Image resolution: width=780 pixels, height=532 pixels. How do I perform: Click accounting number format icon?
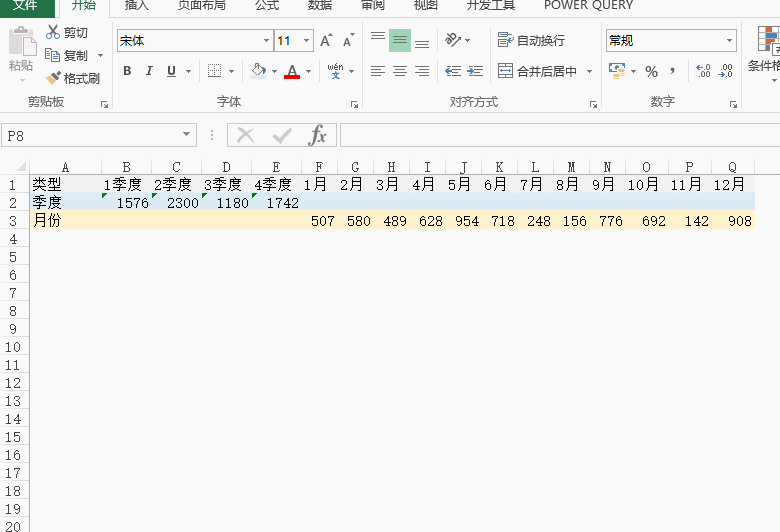click(617, 71)
